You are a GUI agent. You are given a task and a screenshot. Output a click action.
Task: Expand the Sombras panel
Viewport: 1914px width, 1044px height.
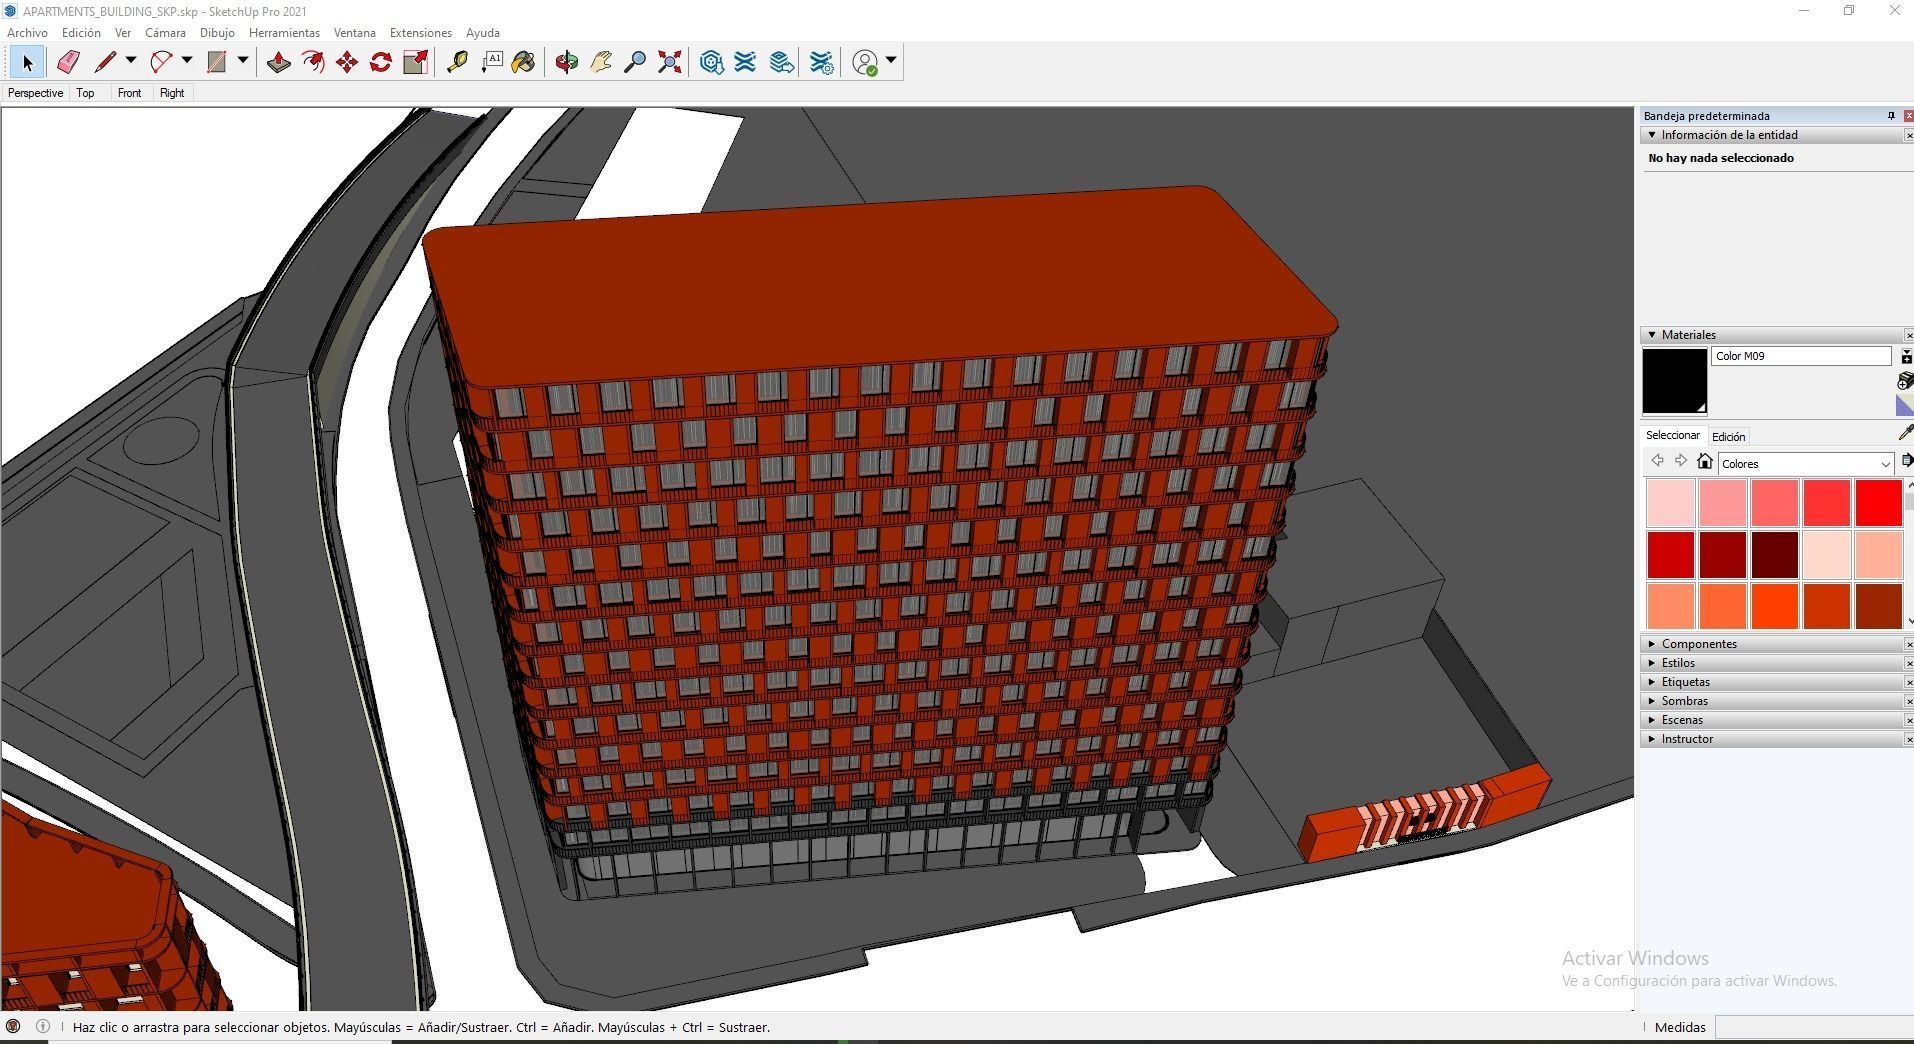tap(1652, 701)
